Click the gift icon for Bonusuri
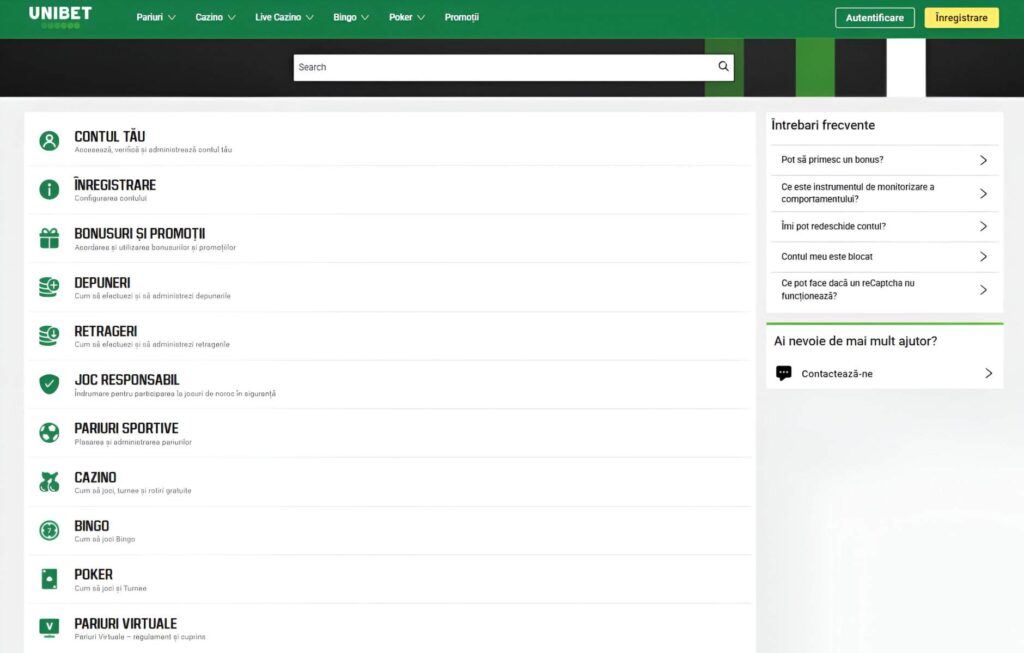This screenshot has height=653, width=1024. [49, 238]
